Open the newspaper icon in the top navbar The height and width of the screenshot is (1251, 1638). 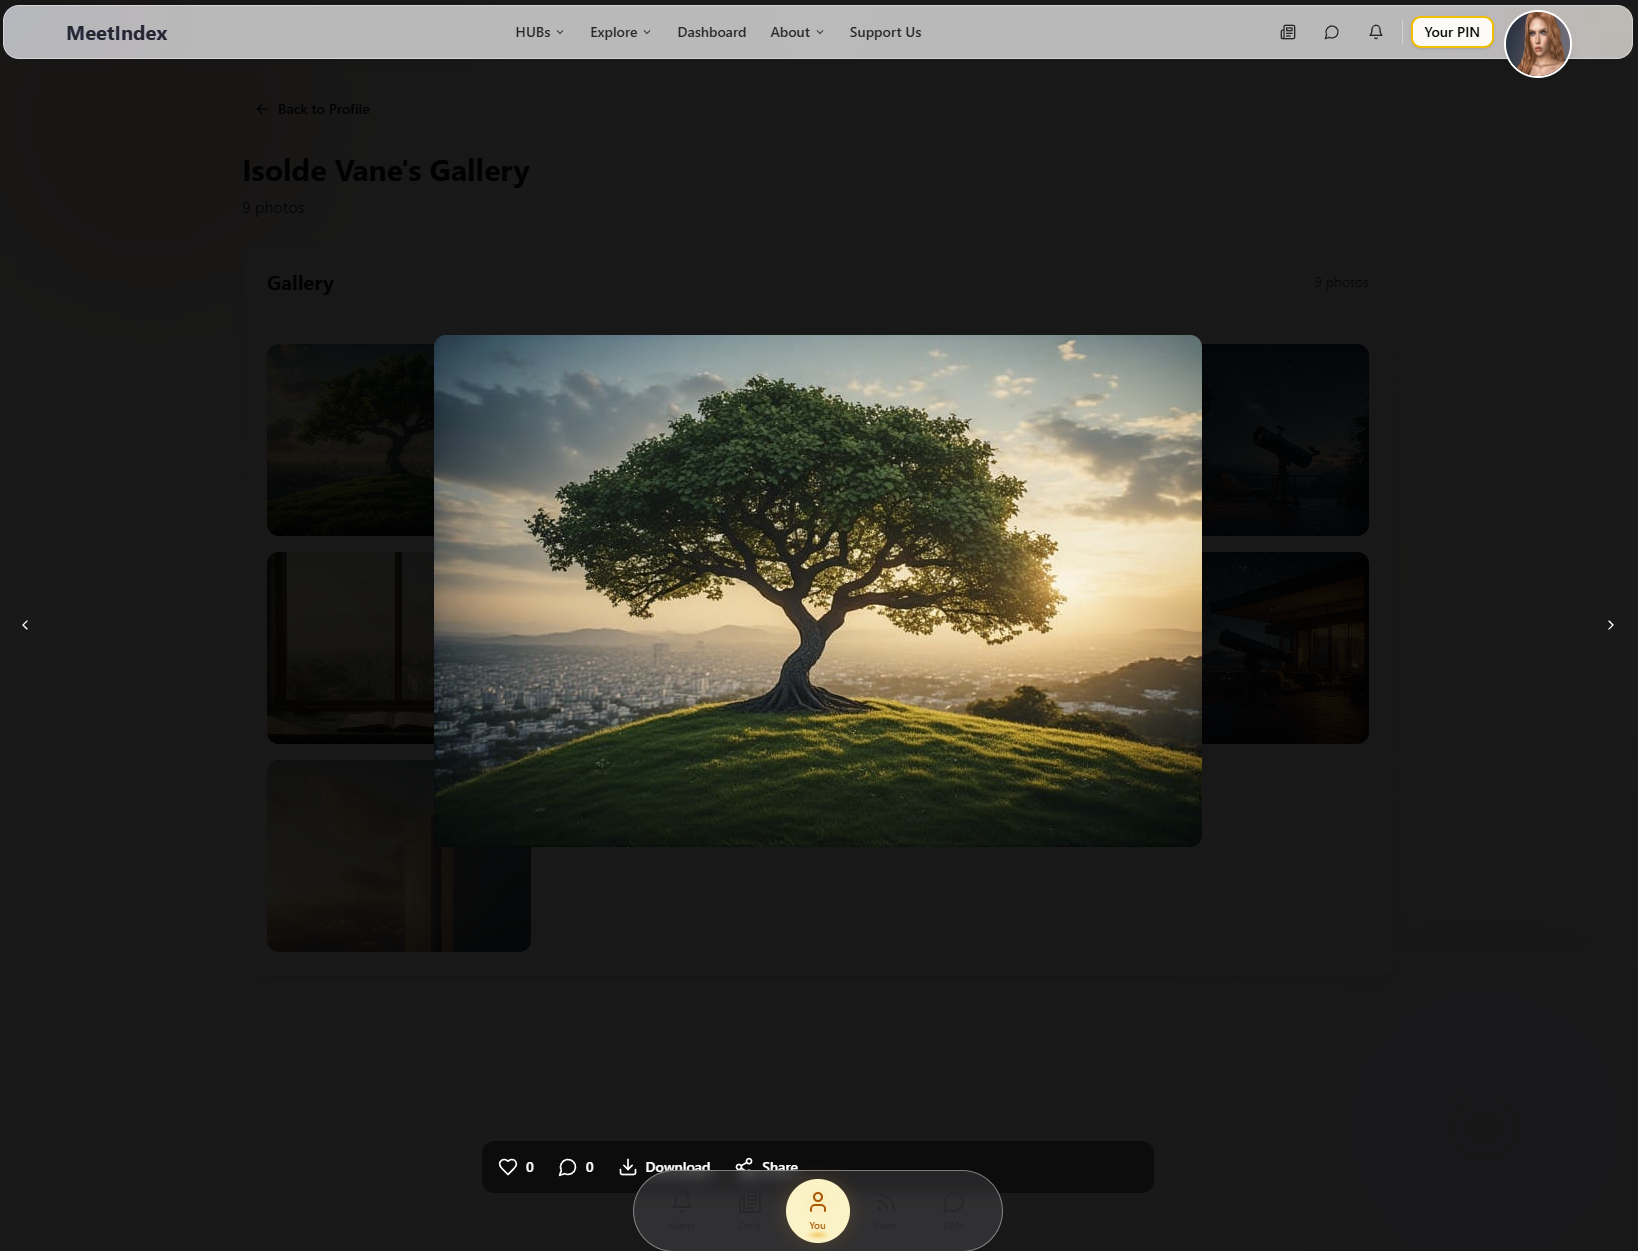click(1288, 32)
